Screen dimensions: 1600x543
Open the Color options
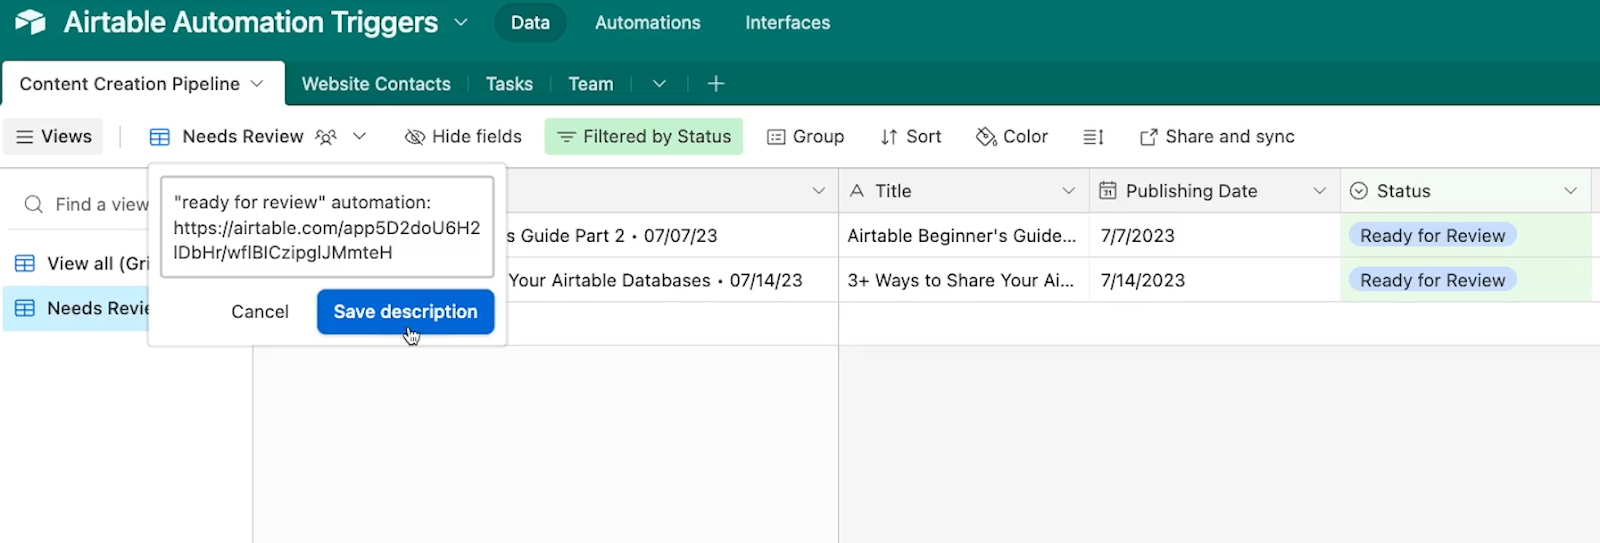[1012, 137]
